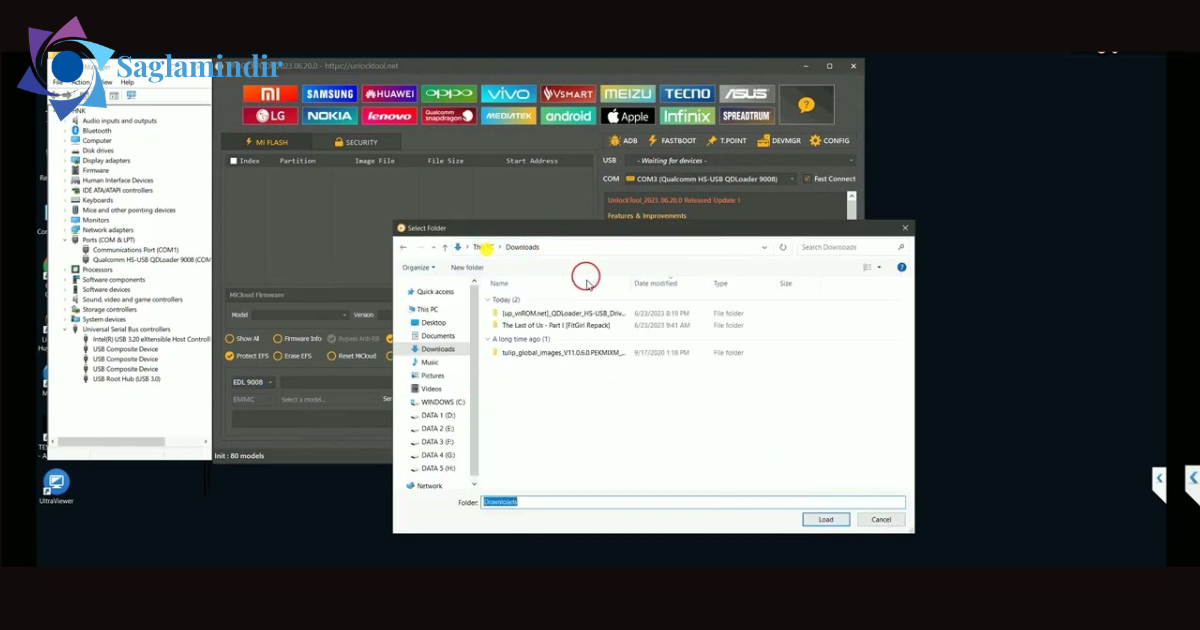Select the Spreadtrum brand tile
The height and width of the screenshot is (630, 1200).
click(746, 116)
